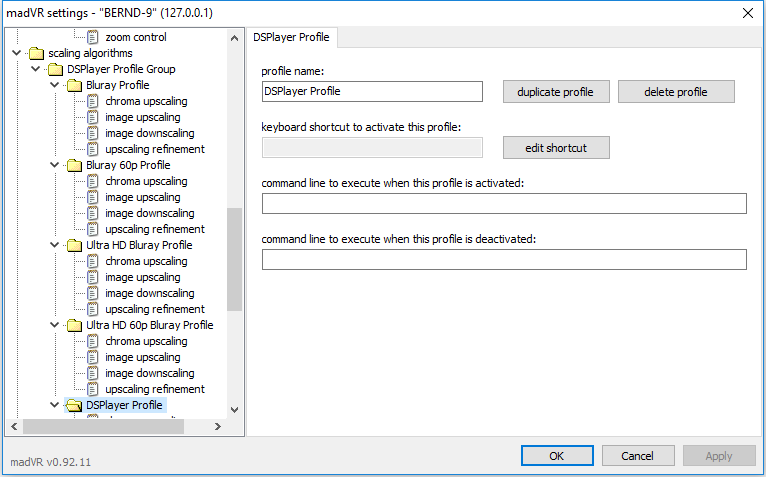Screen dimensions: 766x477
Task: Click the Ultra HD Bluray Profile folder icon
Action: tap(74, 245)
